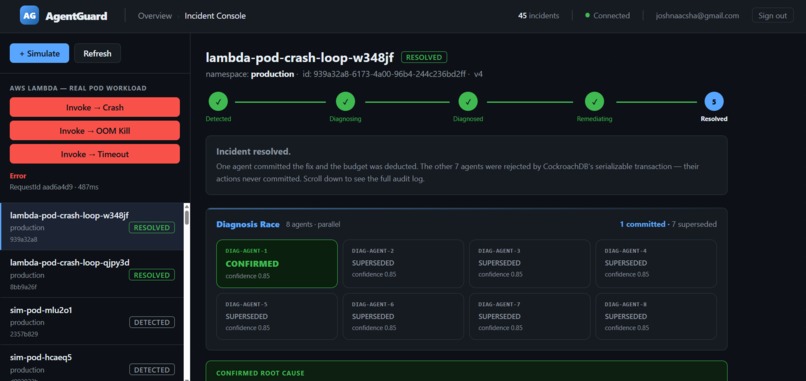Screen dimensions: 806x381
Task: Click the Error label under Lambda buttons
Action: 18,176
